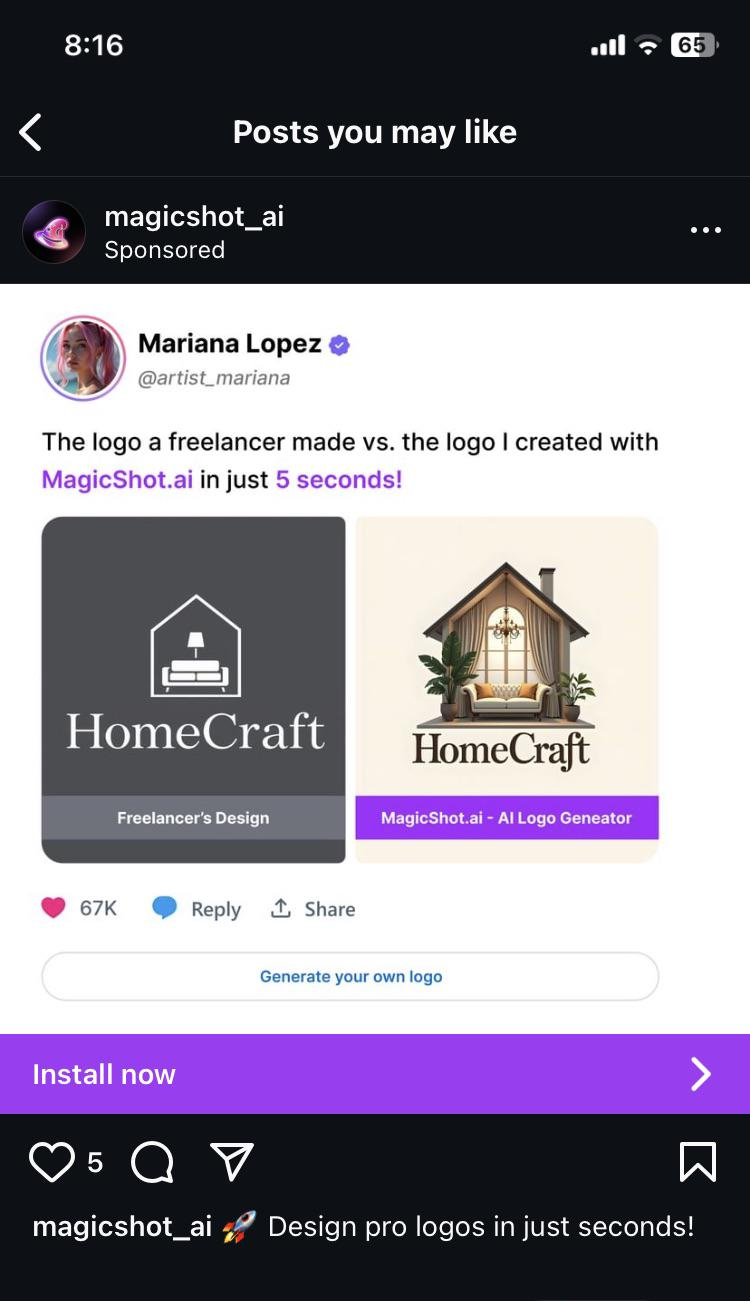Screen dimensions: 750x1301
Task: Tap the Generate your own logo button
Action: (350, 977)
